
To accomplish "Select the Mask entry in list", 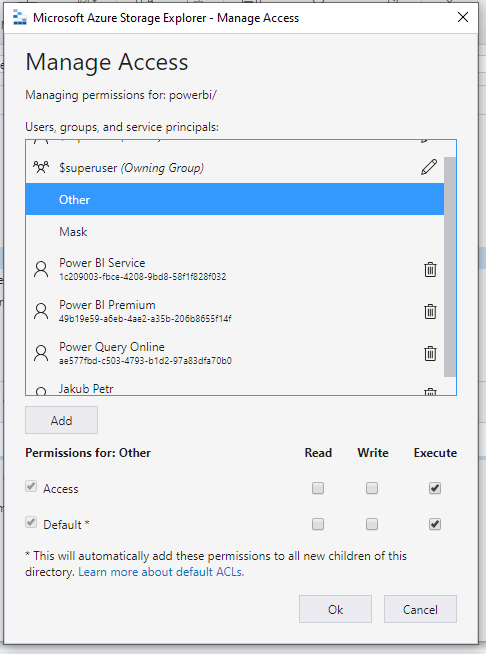I will coord(234,231).
